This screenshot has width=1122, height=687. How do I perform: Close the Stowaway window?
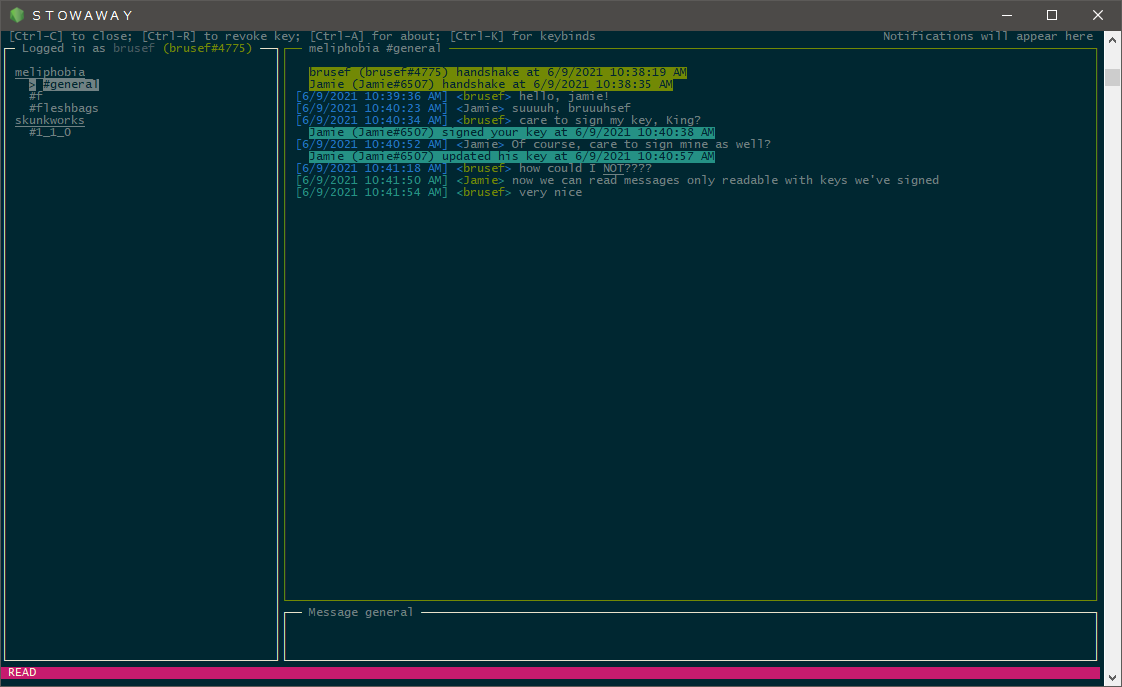pyautogui.click(x=1098, y=15)
